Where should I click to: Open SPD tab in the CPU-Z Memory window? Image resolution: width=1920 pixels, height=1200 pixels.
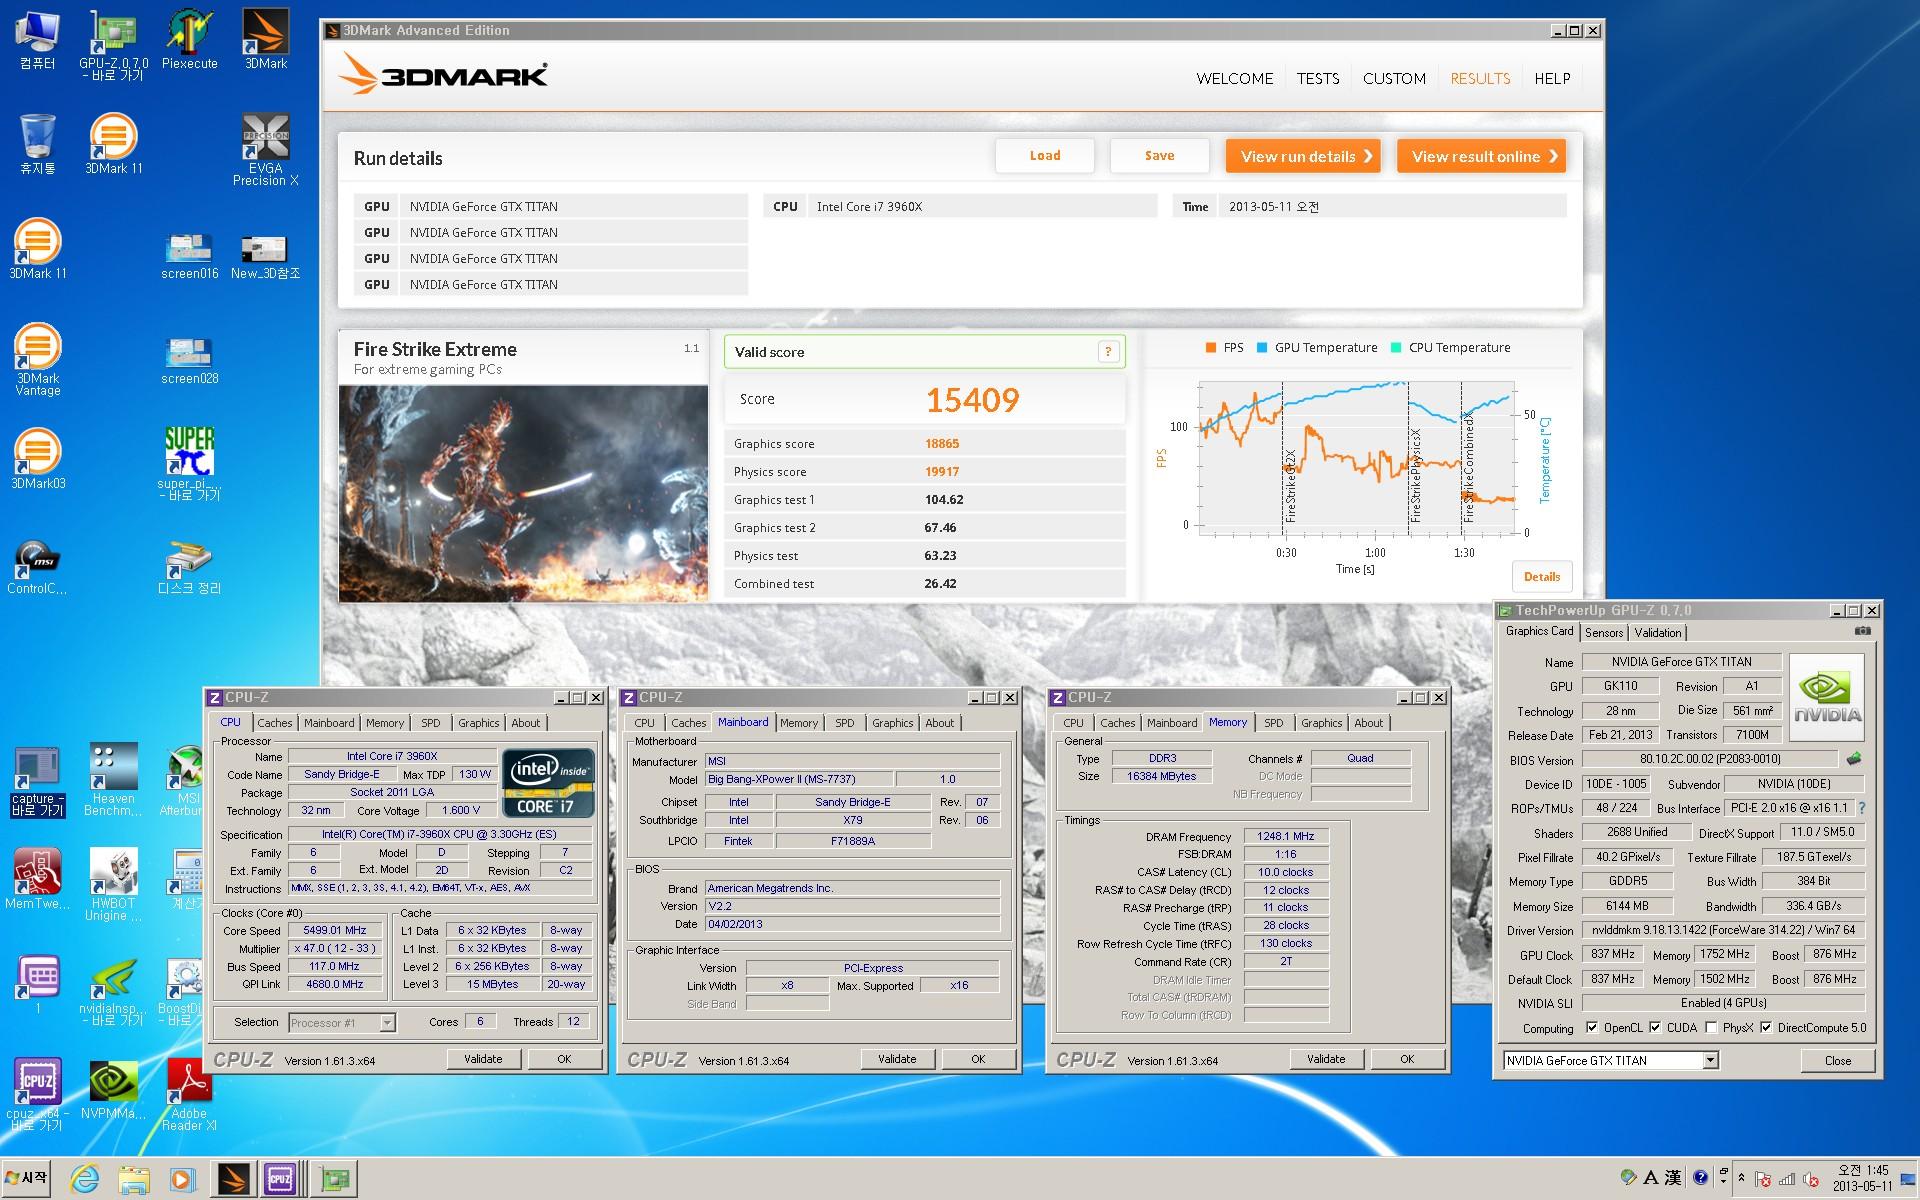click(1273, 722)
